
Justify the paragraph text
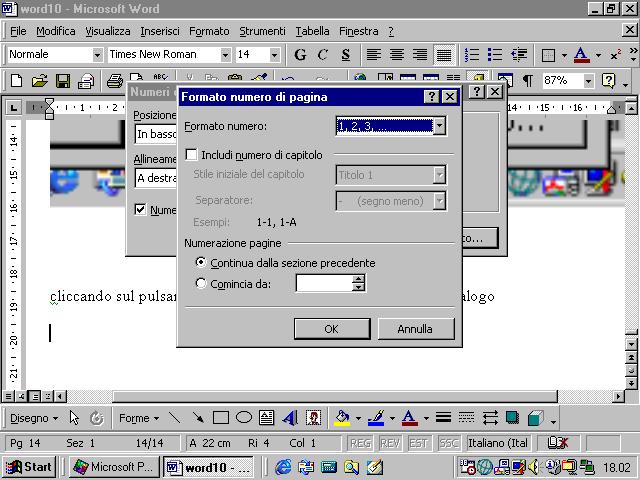click(x=444, y=55)
